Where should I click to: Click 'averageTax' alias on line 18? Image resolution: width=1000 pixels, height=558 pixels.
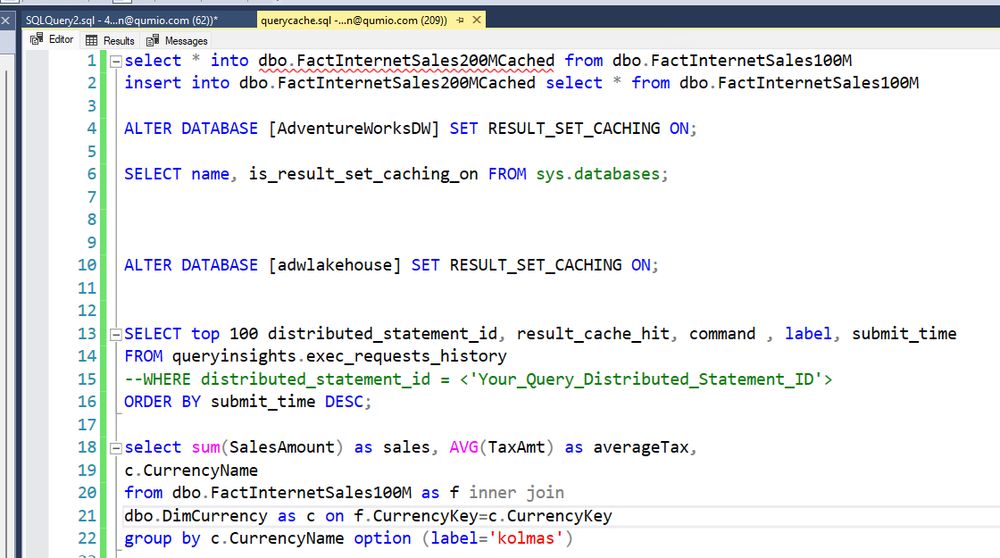click(x=641, y=447)
